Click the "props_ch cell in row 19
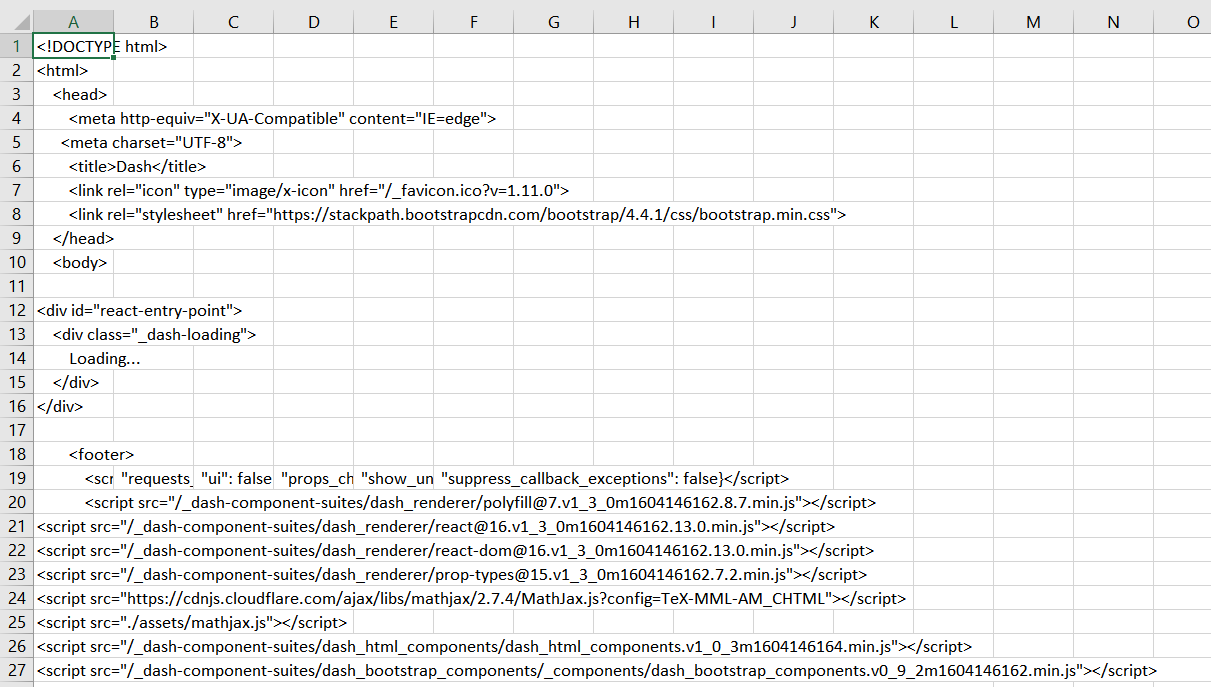 (x=314, y=478)
